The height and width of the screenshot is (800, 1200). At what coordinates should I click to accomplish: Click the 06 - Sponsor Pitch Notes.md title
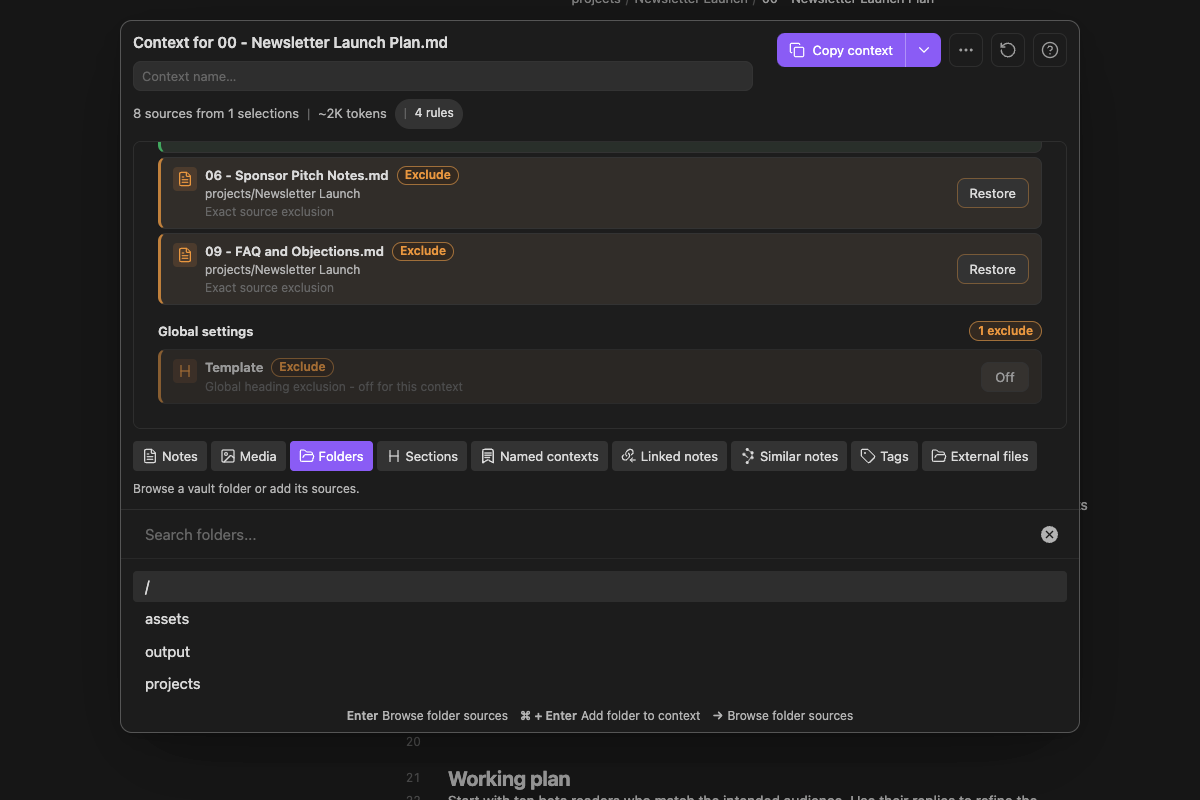pyautogui.click(x=297, y=175)
